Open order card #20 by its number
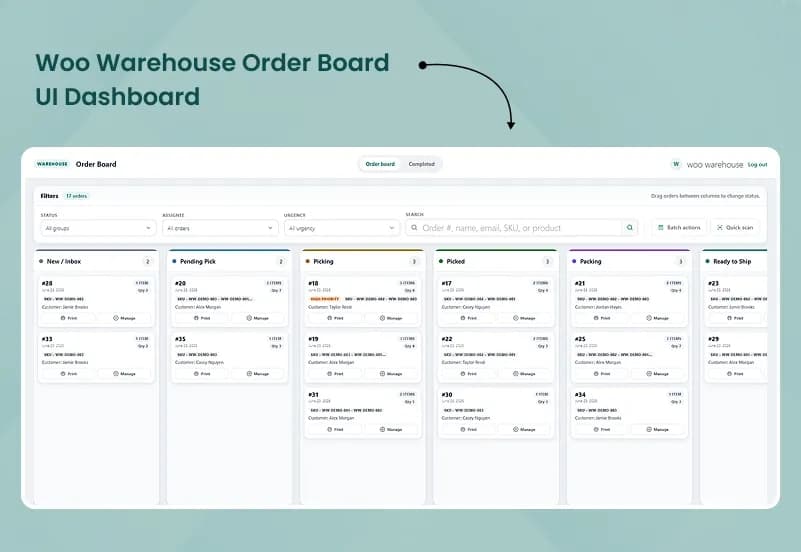 (x=180, y=283)
